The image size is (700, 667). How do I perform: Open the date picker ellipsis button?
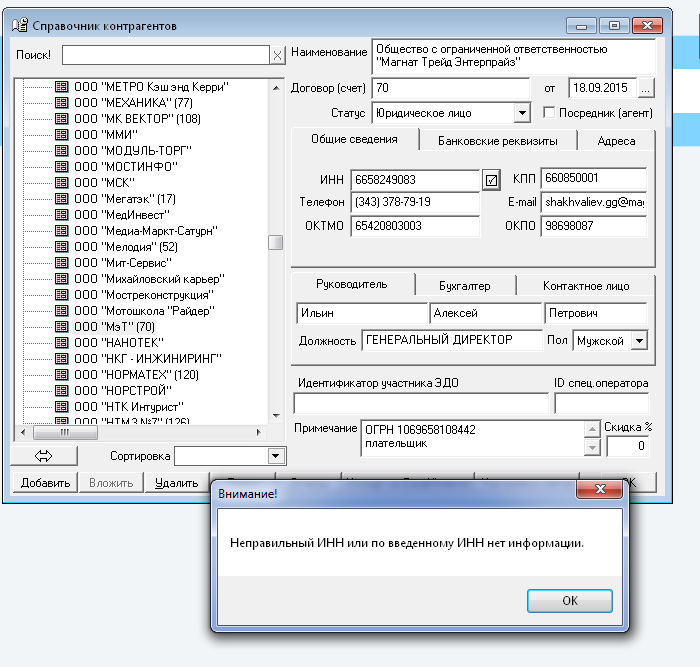pos(645,88)
